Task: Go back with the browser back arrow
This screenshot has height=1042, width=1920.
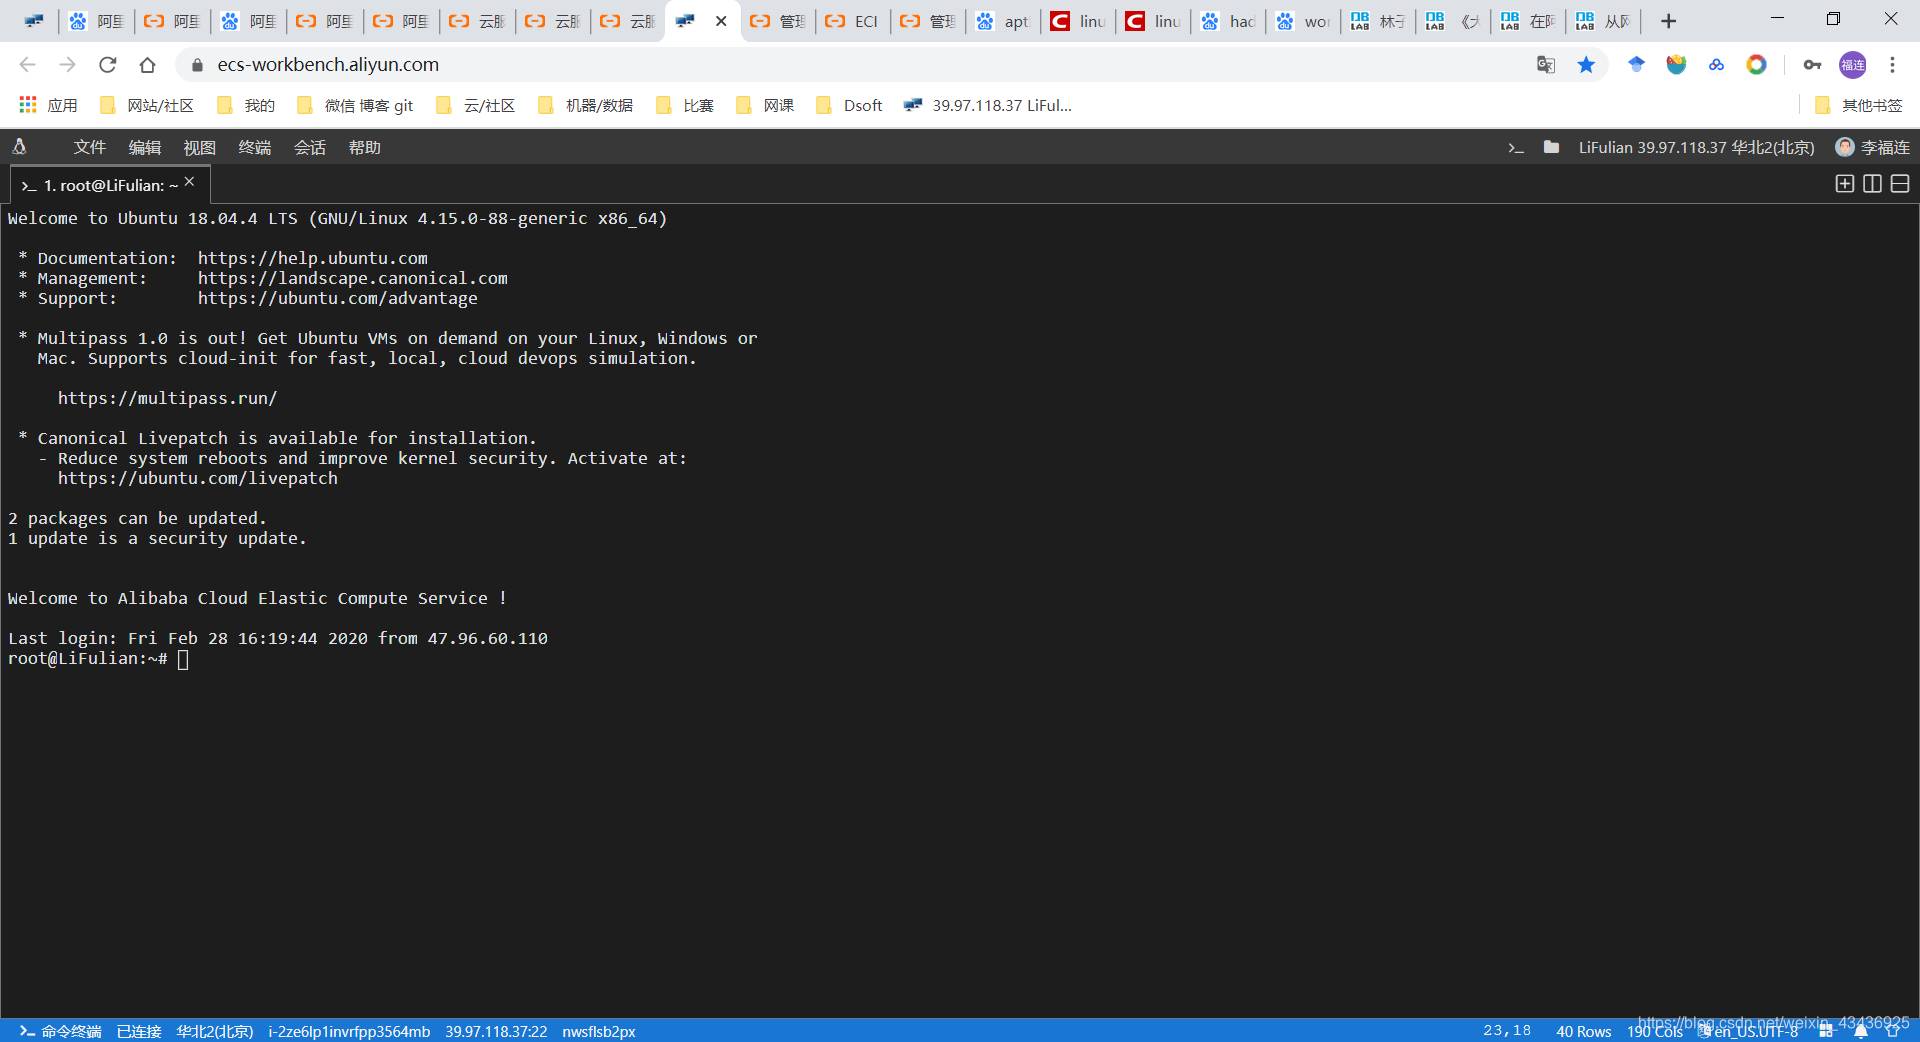Action: point(27,65)
